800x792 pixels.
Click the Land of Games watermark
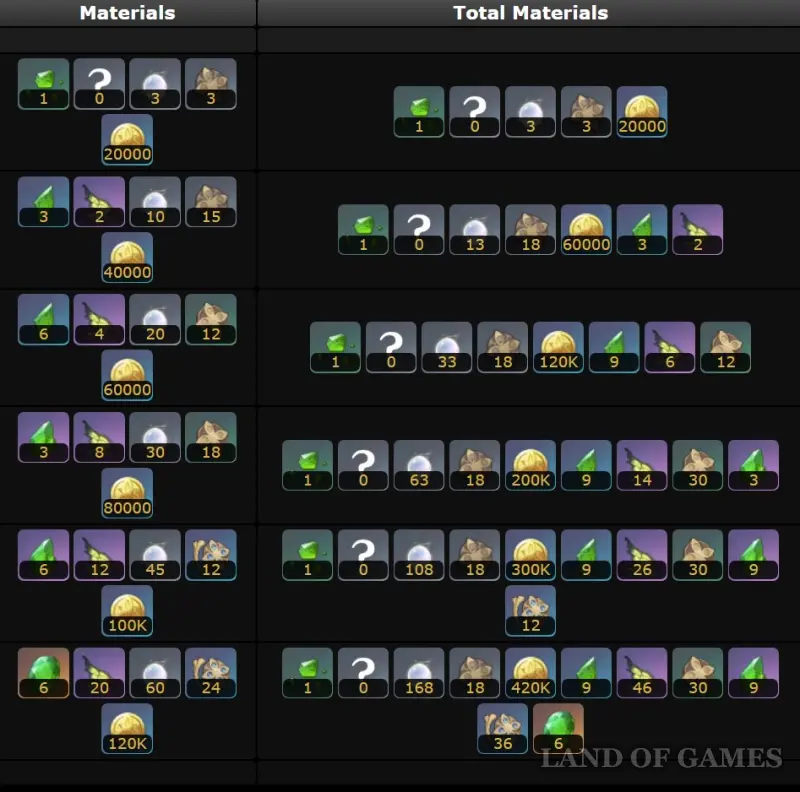point(661,758)
